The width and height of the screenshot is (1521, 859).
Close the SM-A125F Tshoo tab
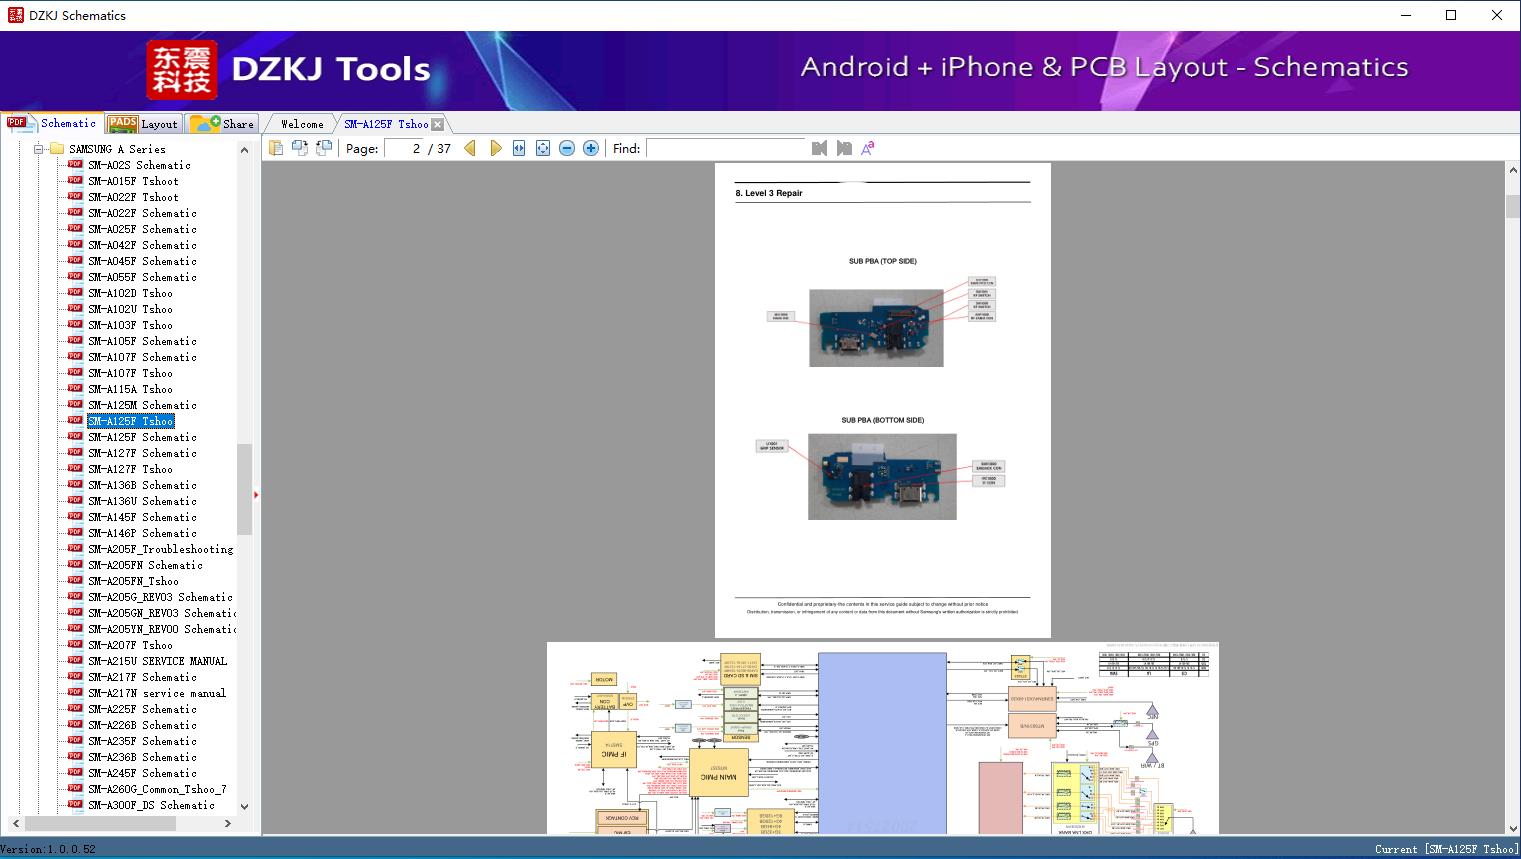click(438, 124)
